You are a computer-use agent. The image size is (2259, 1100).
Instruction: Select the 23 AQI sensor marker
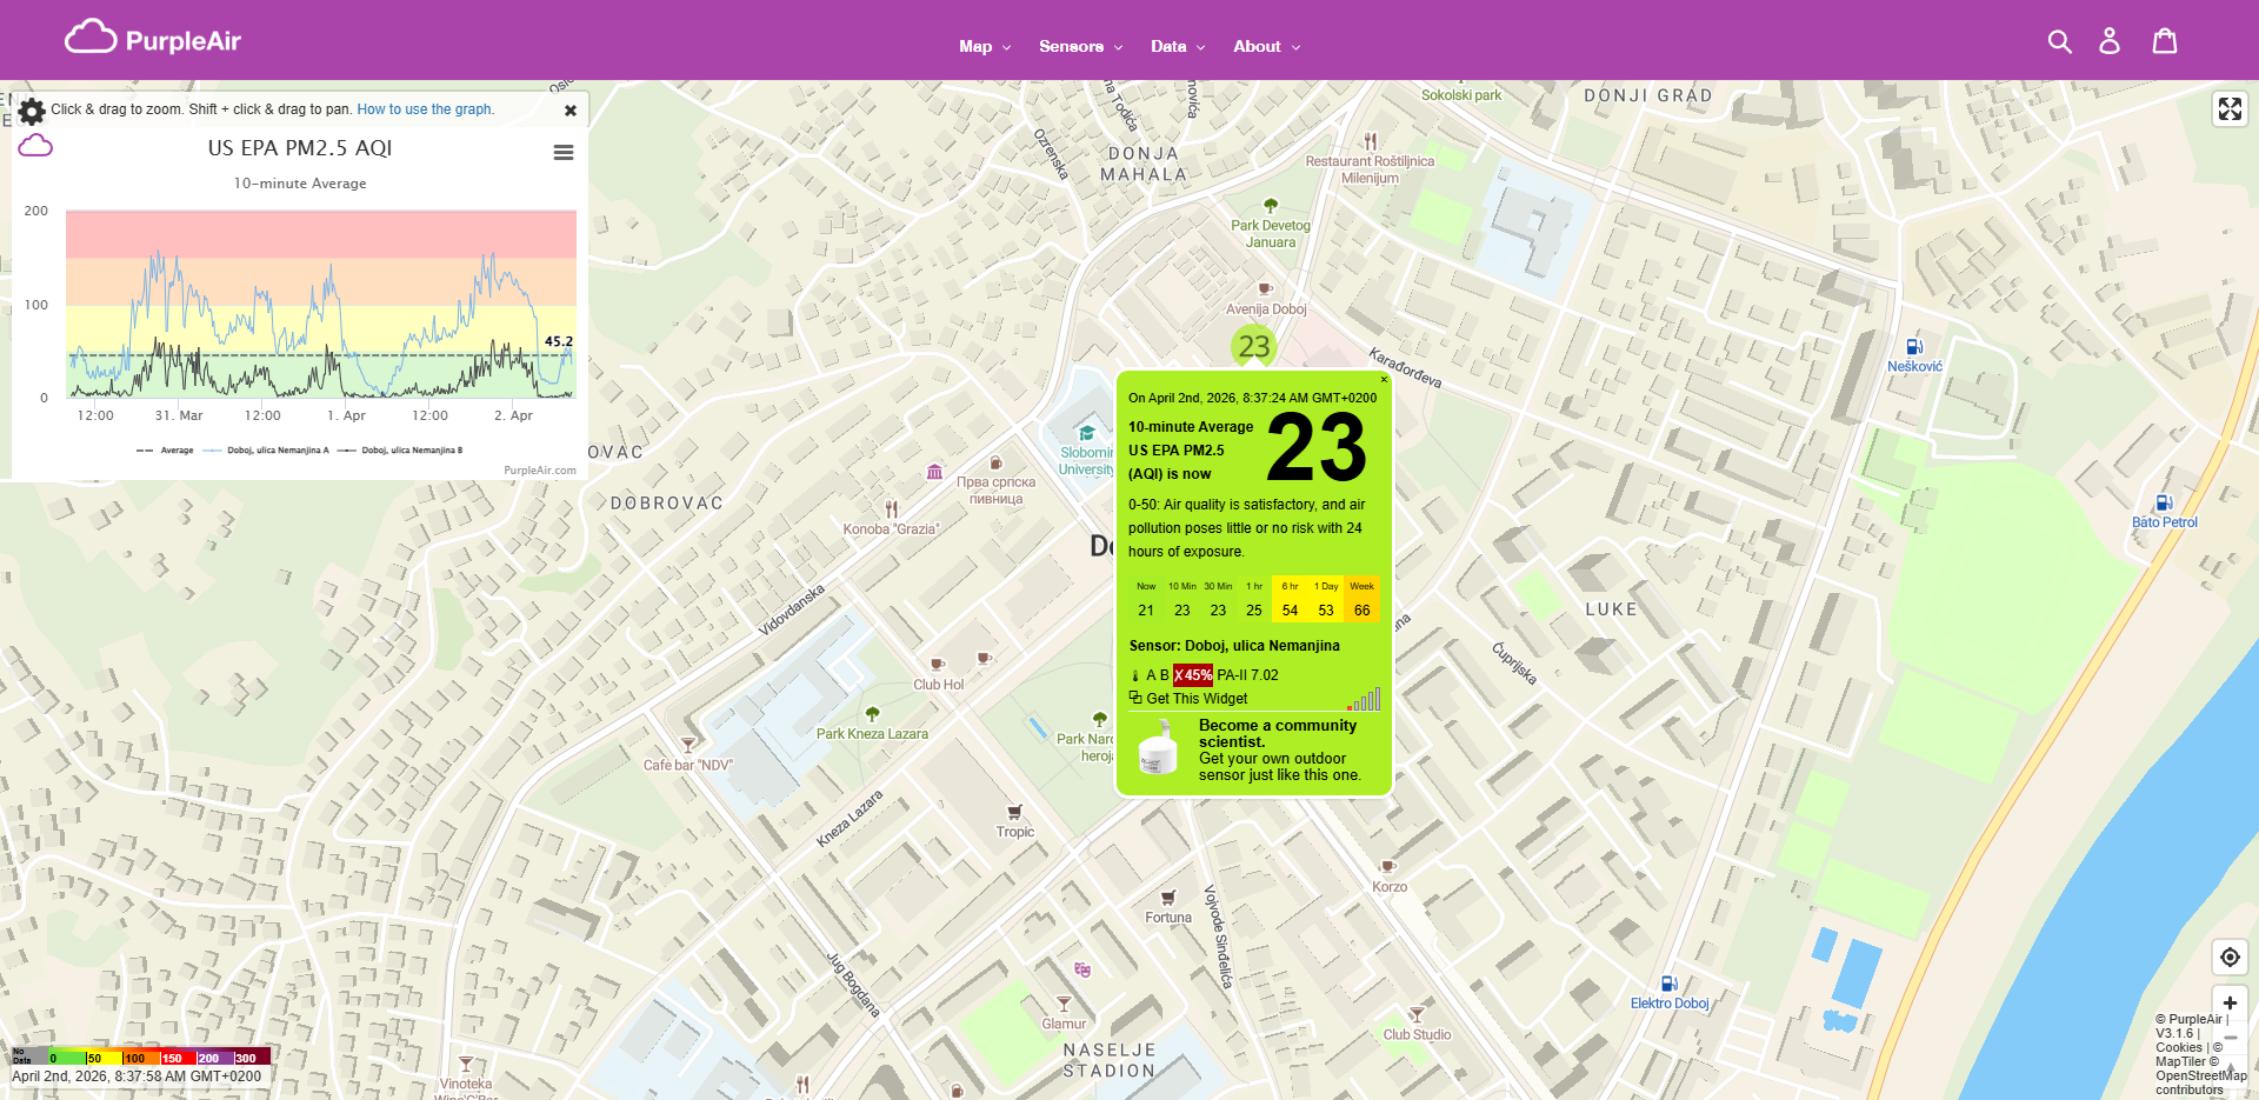[x=1253, y=346]
